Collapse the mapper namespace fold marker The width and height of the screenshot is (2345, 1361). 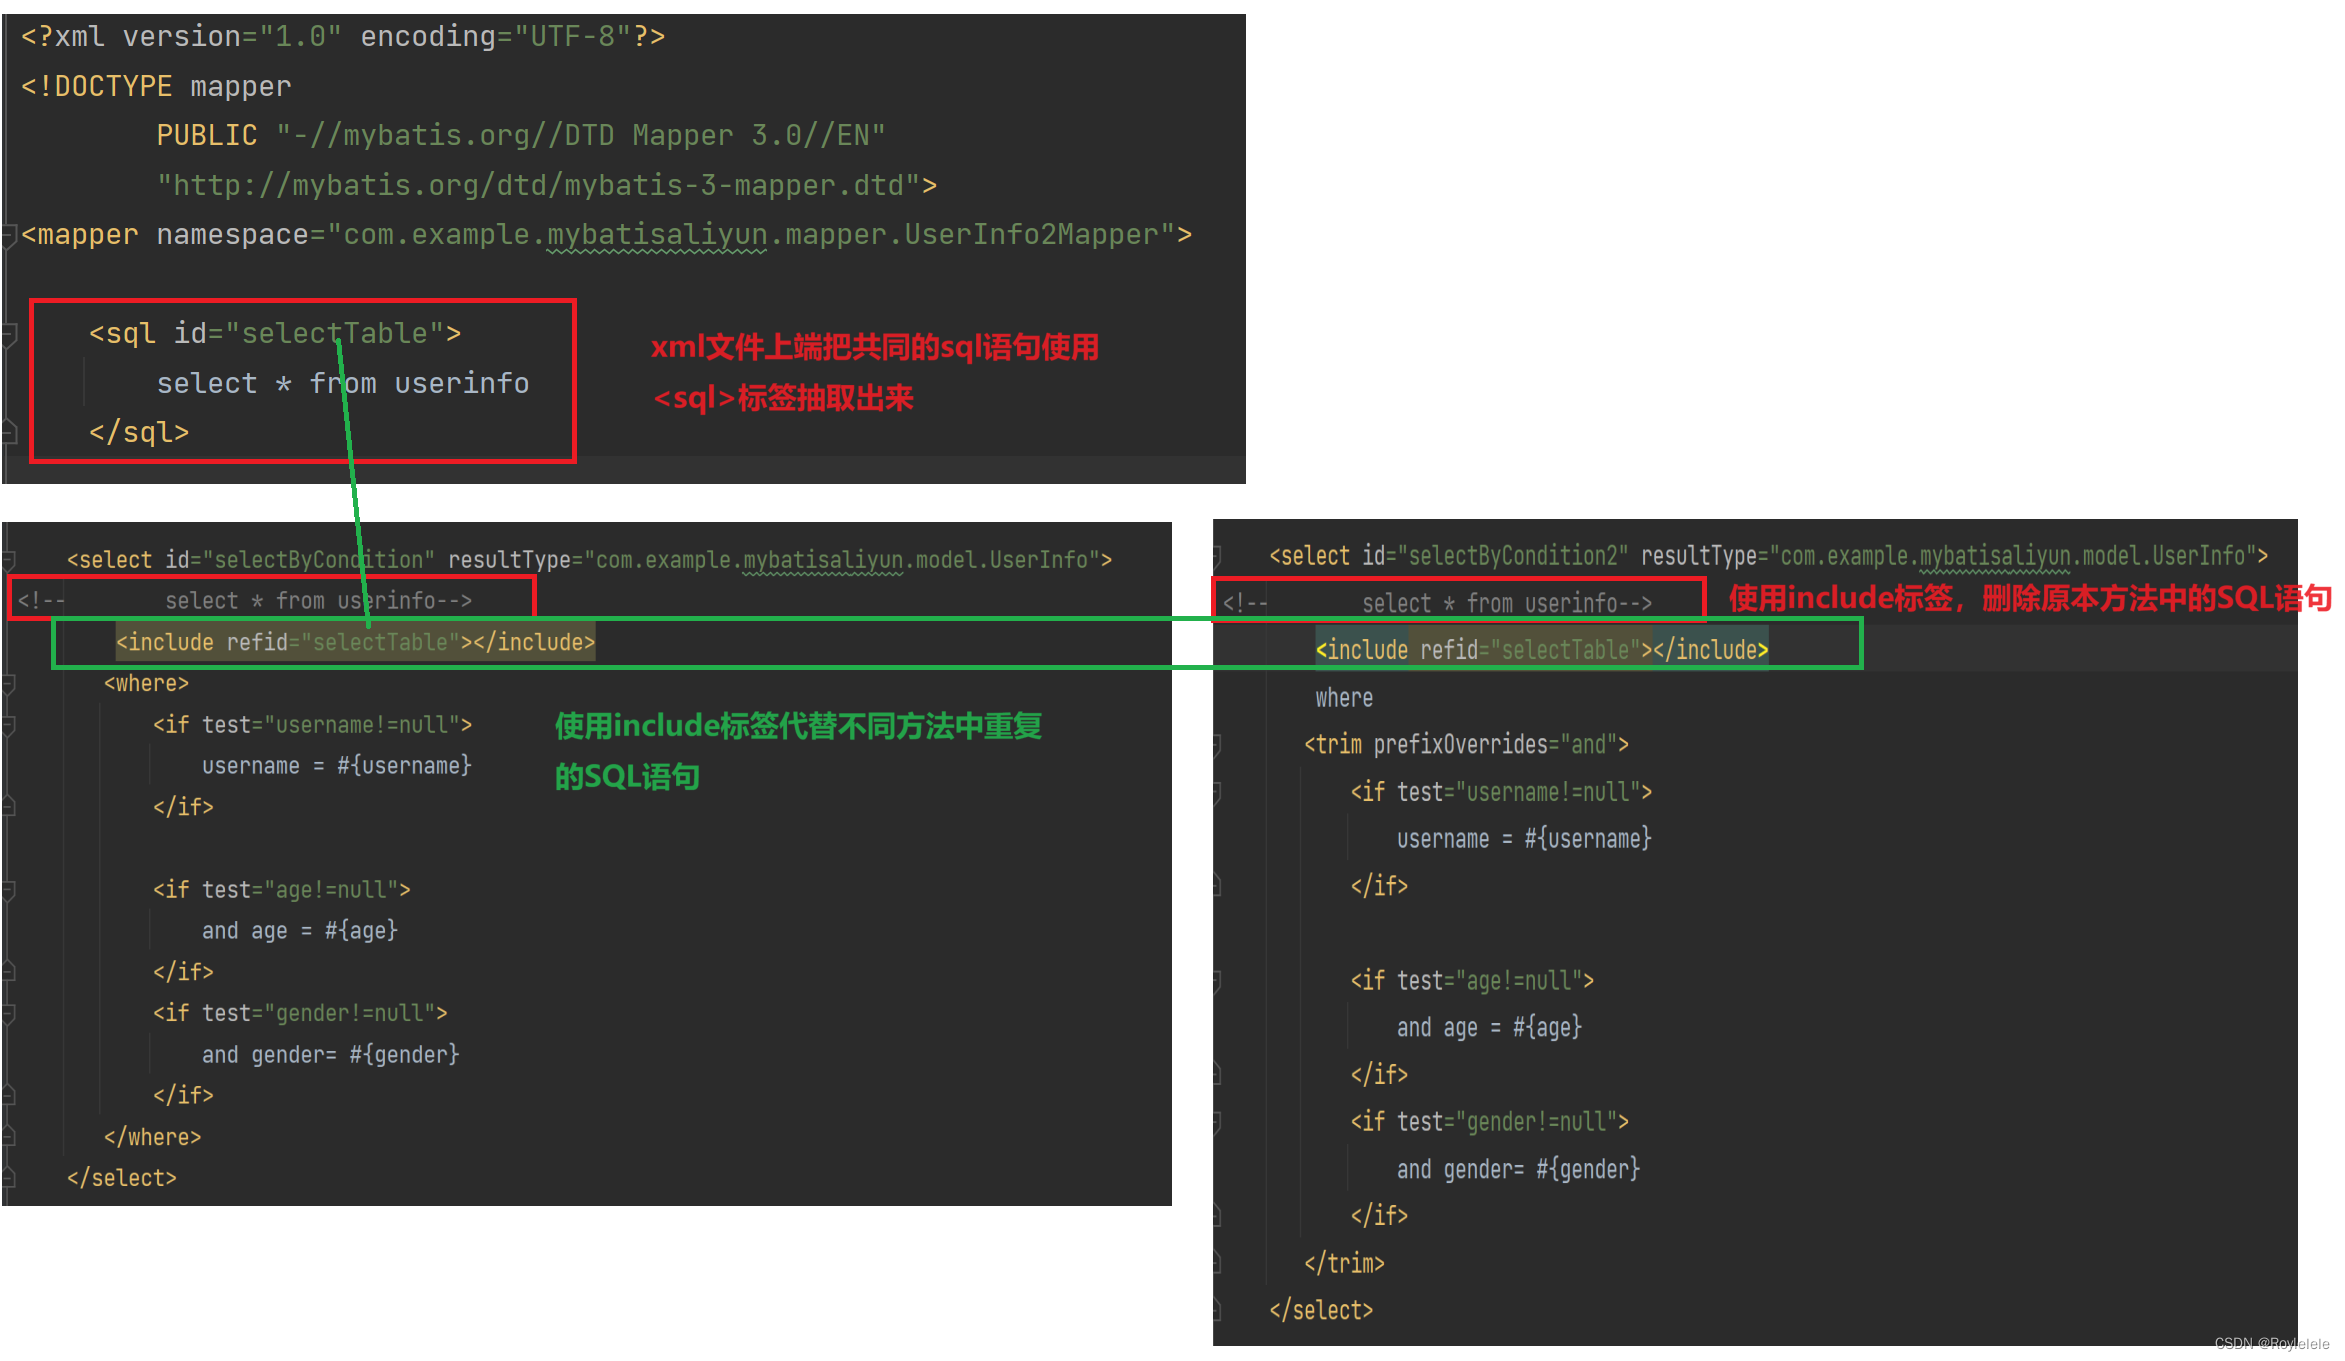pyautogui.click(x=9, y=236)
